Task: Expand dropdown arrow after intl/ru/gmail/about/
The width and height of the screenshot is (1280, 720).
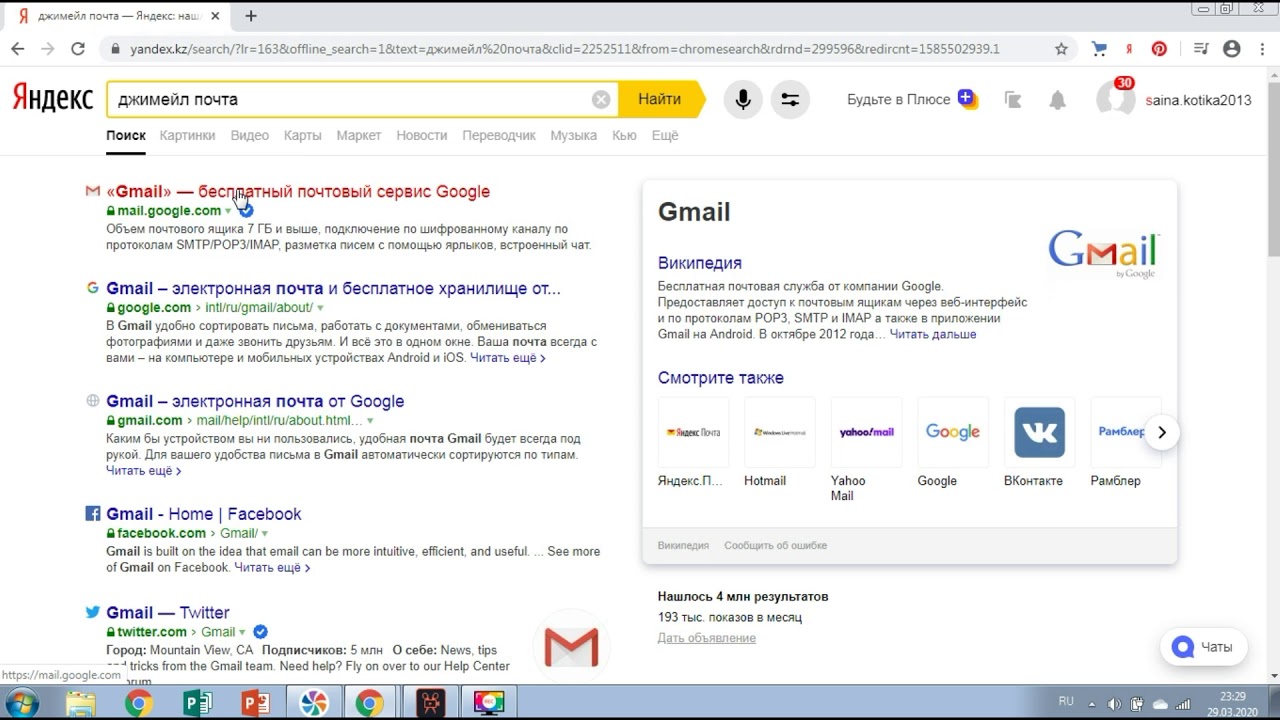Action: [x=321, y=308]
